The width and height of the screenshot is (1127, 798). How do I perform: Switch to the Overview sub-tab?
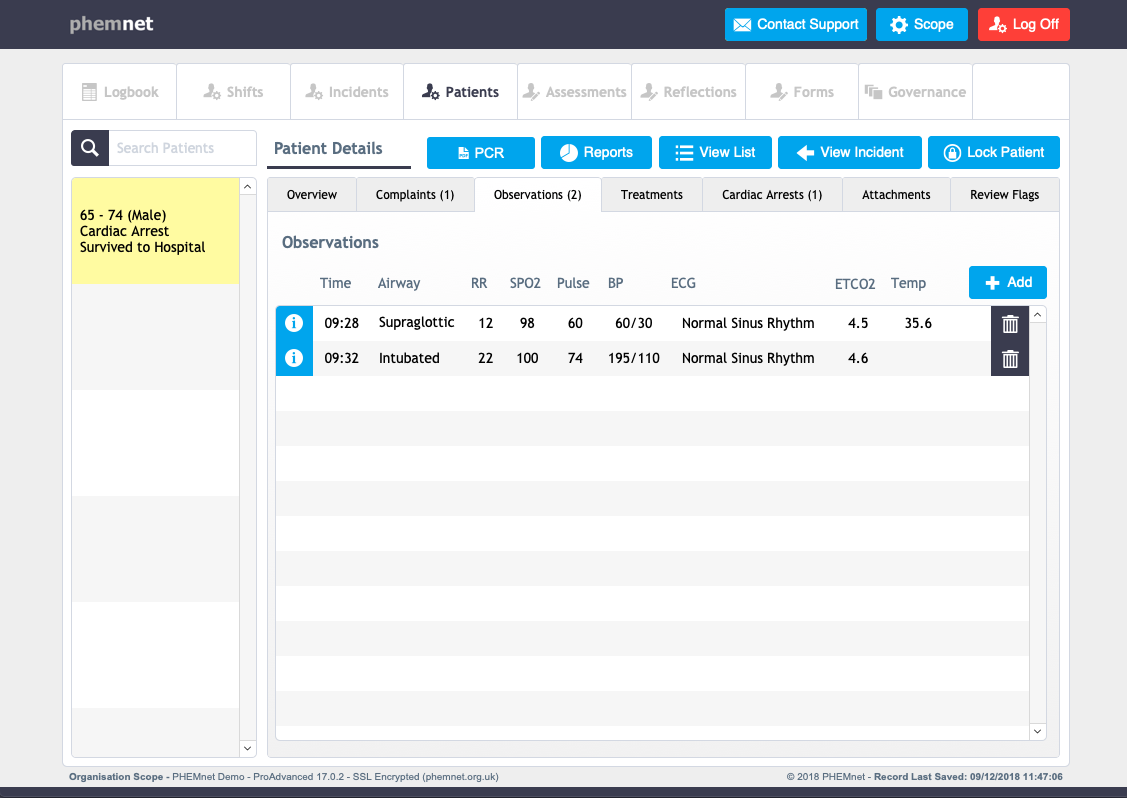point(312,195)
